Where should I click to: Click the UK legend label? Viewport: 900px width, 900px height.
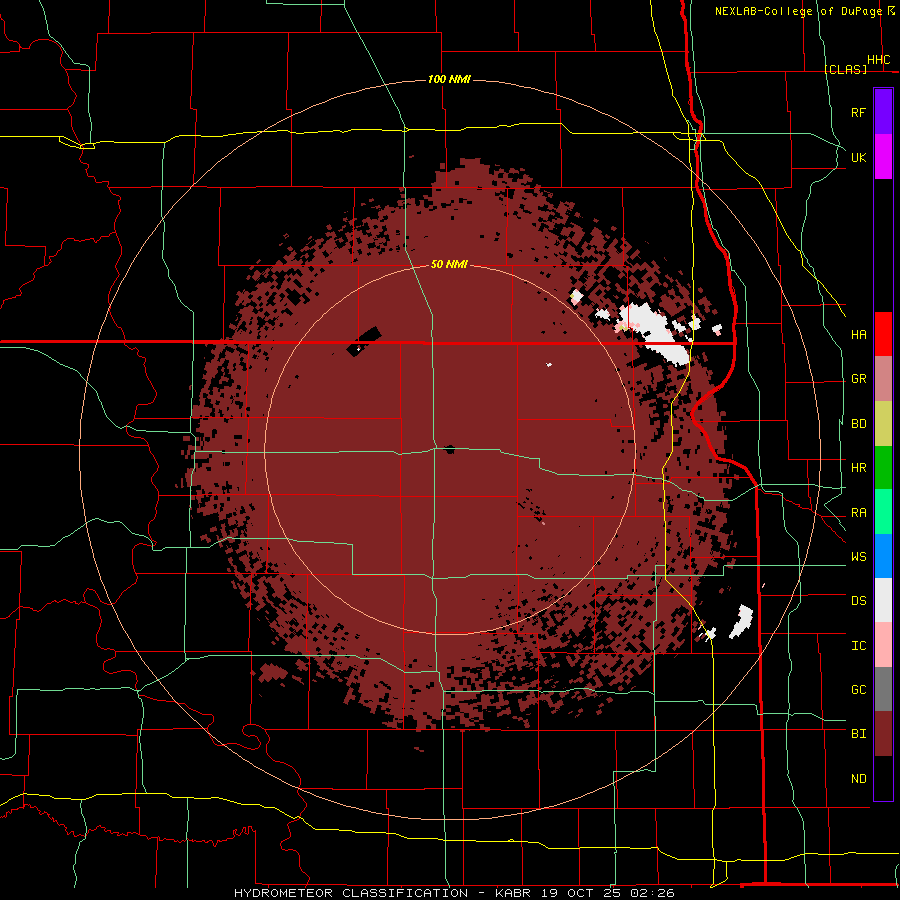pos(858,157)
